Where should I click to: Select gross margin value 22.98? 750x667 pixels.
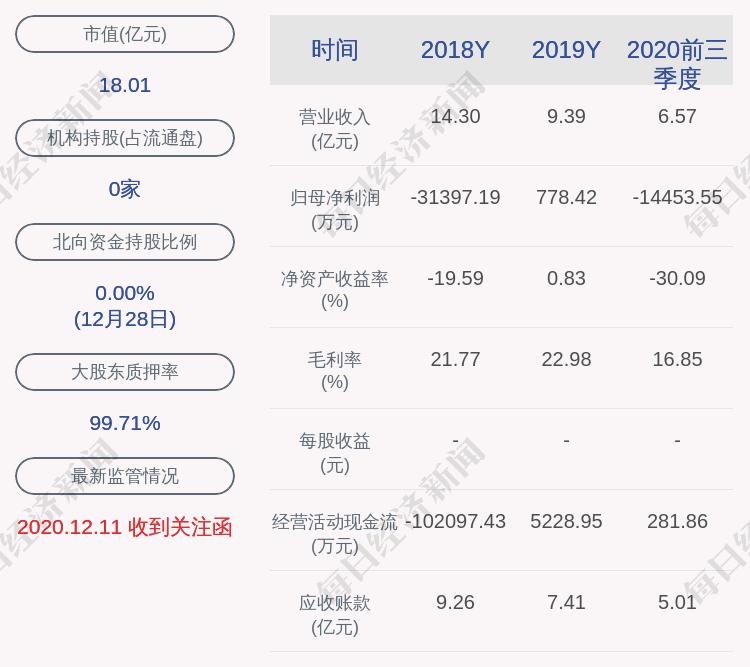coord(566,359)
